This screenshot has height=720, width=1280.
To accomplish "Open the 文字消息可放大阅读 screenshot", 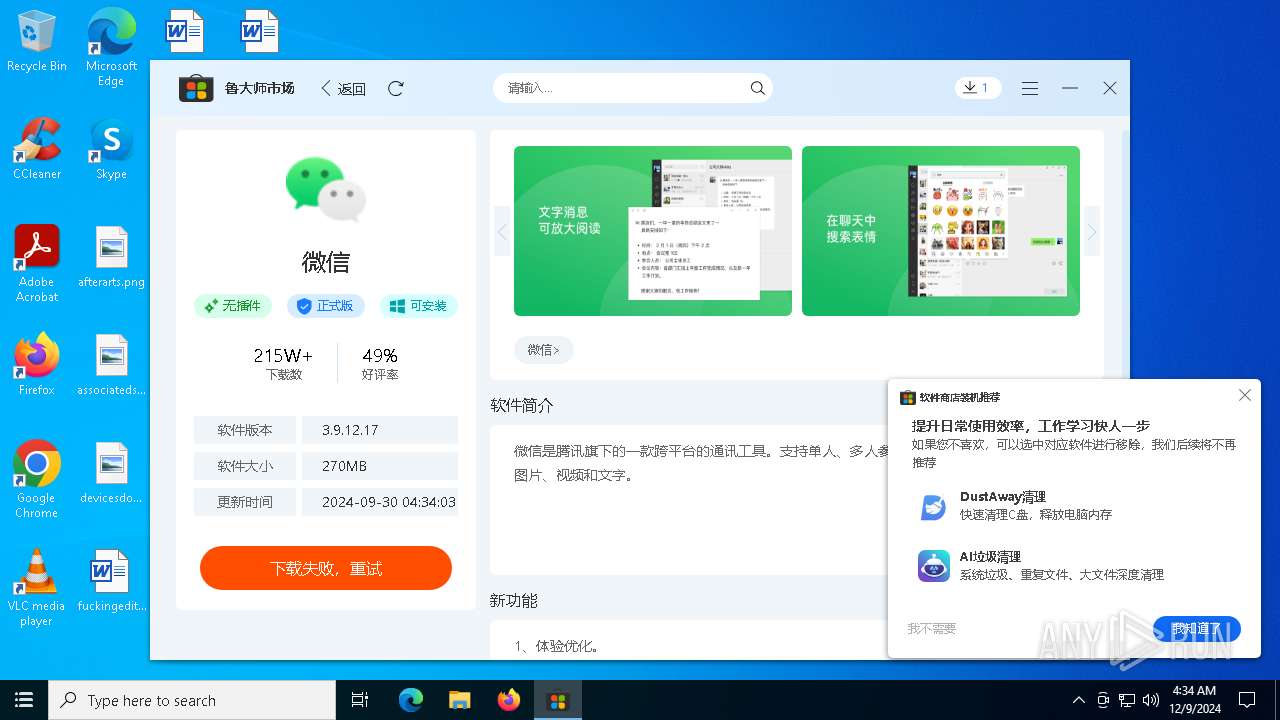I will tap(653, 231).
